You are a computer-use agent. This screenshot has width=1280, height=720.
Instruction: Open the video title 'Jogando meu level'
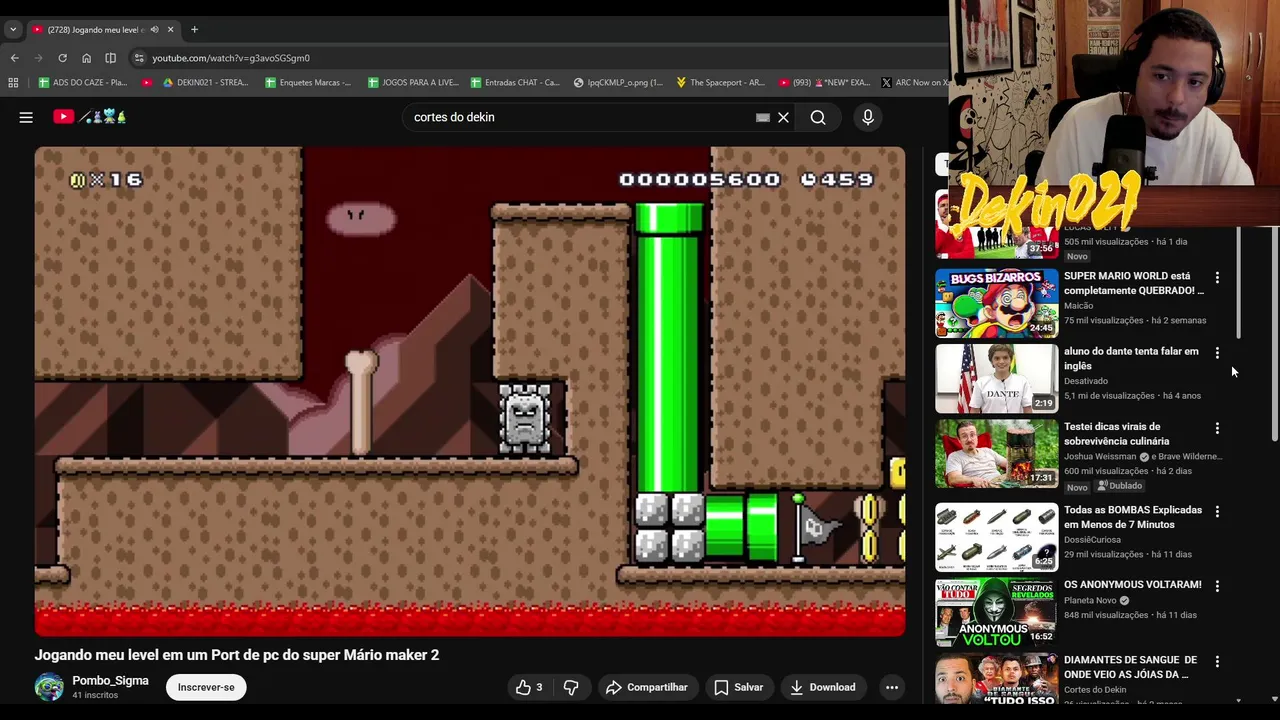tap(237, 655)
